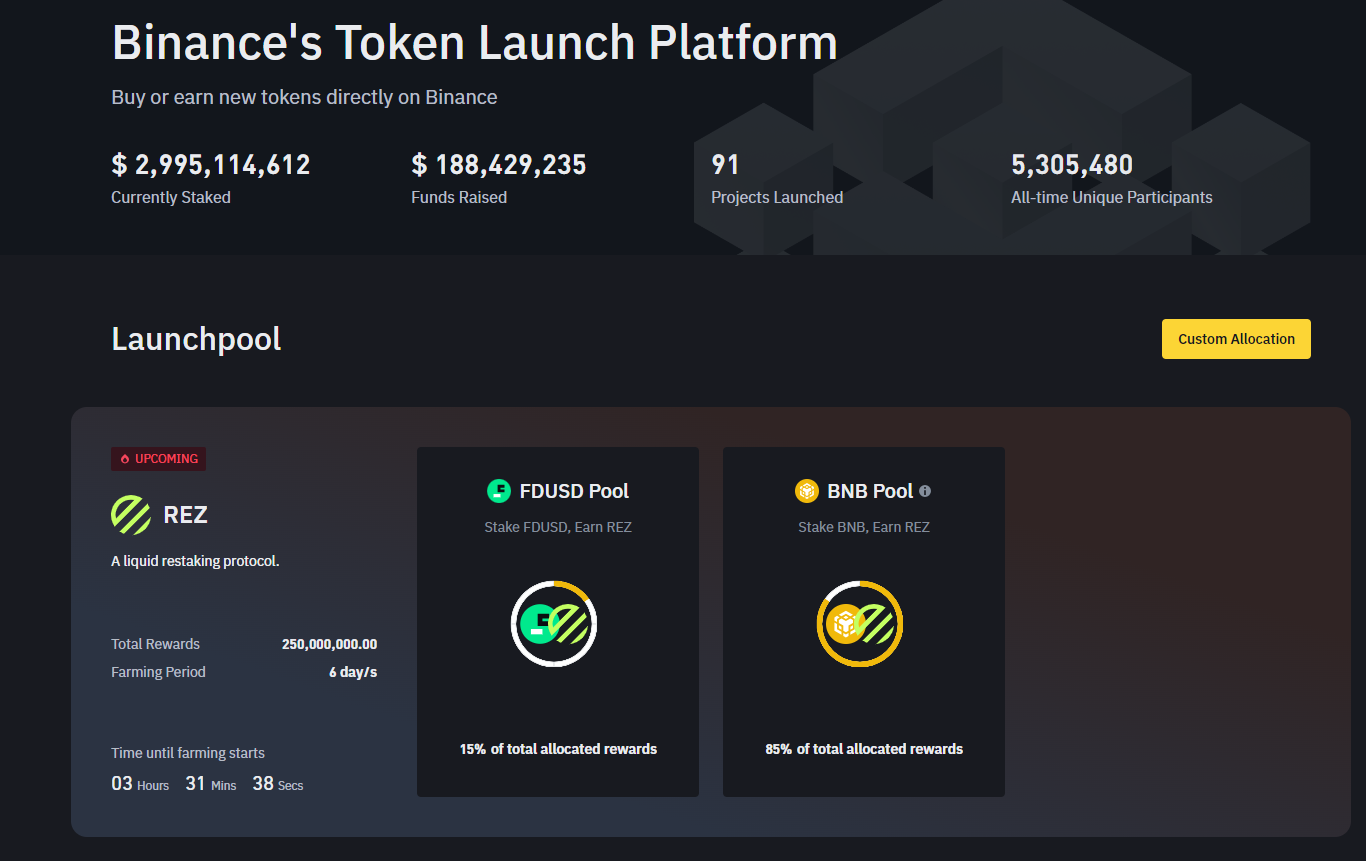
Task: Click the green FDUSD coin icon in the pool title
Action: [498, 491]
